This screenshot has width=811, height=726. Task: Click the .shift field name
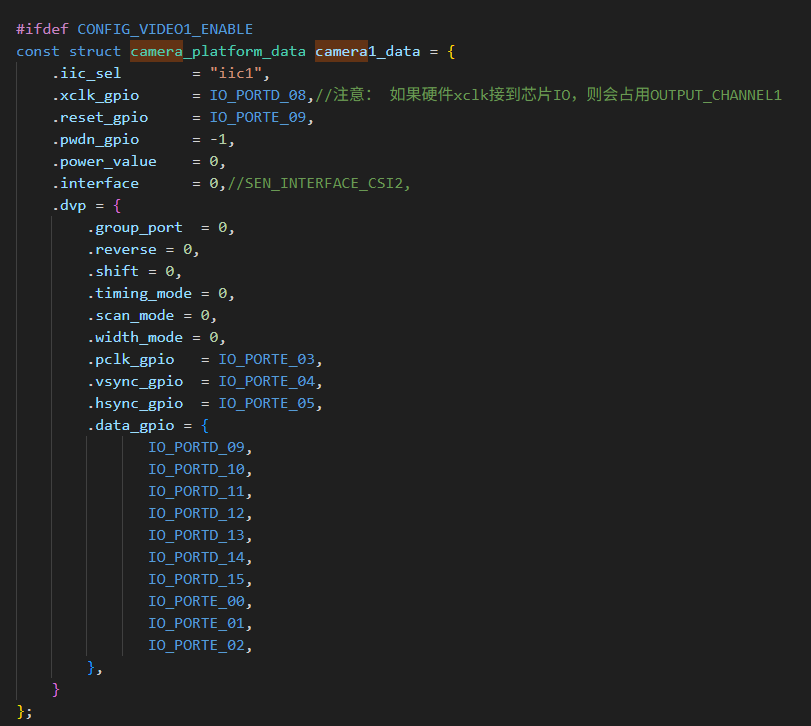tap(113, 271)
